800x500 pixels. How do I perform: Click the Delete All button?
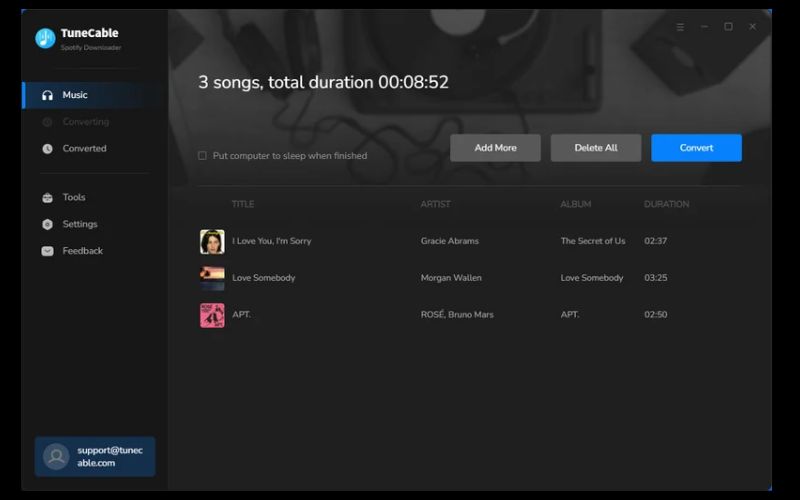(x=595, y=148)
